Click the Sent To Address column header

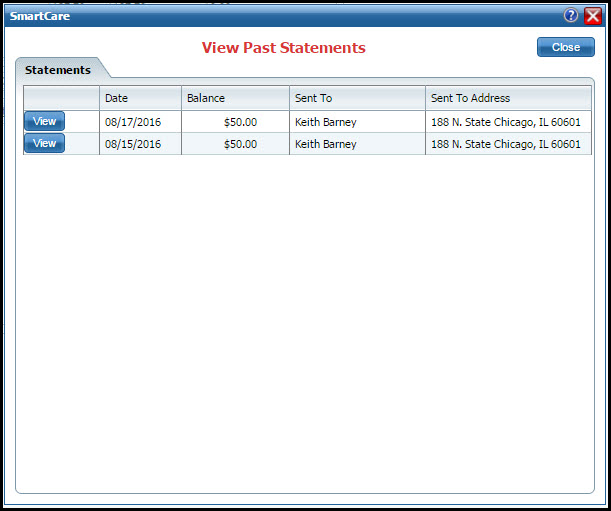click(470, 98)
